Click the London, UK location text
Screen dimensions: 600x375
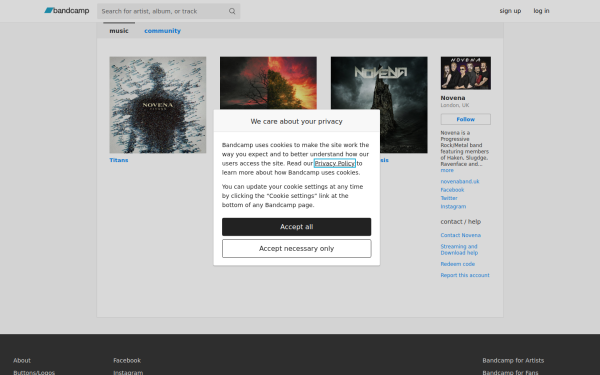pos(455,105)
